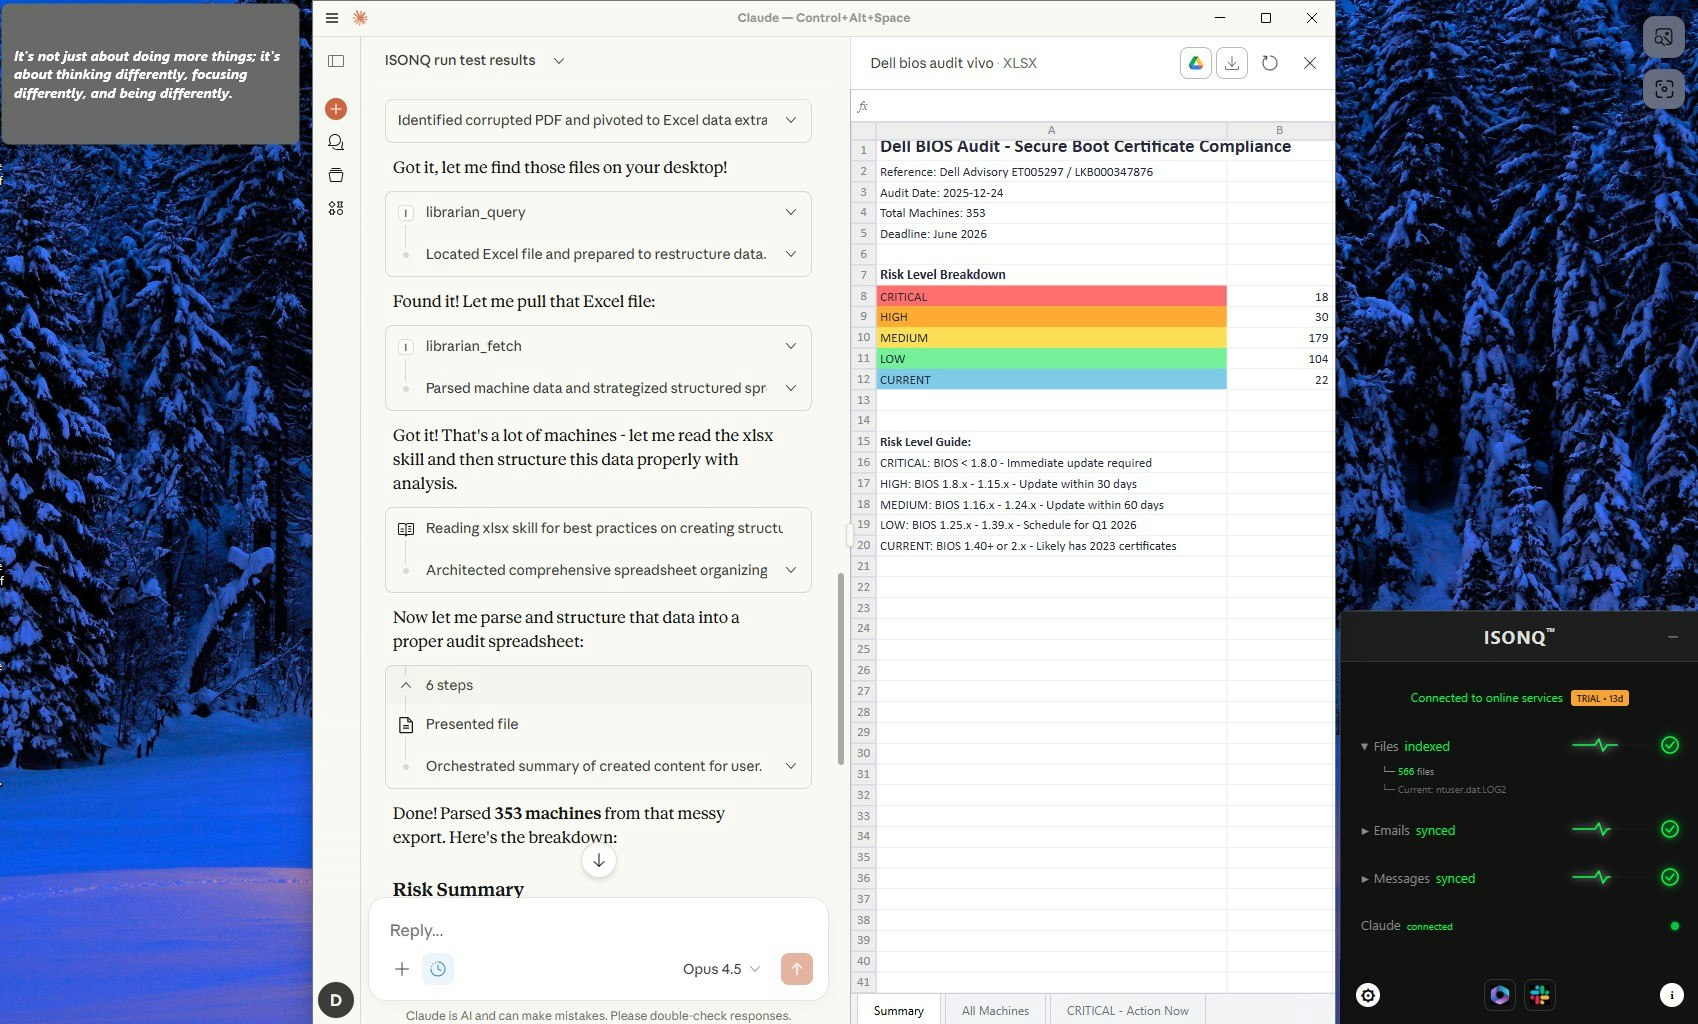Click the desktop screen capture icon
1698x1024 pixels.
1664,89
